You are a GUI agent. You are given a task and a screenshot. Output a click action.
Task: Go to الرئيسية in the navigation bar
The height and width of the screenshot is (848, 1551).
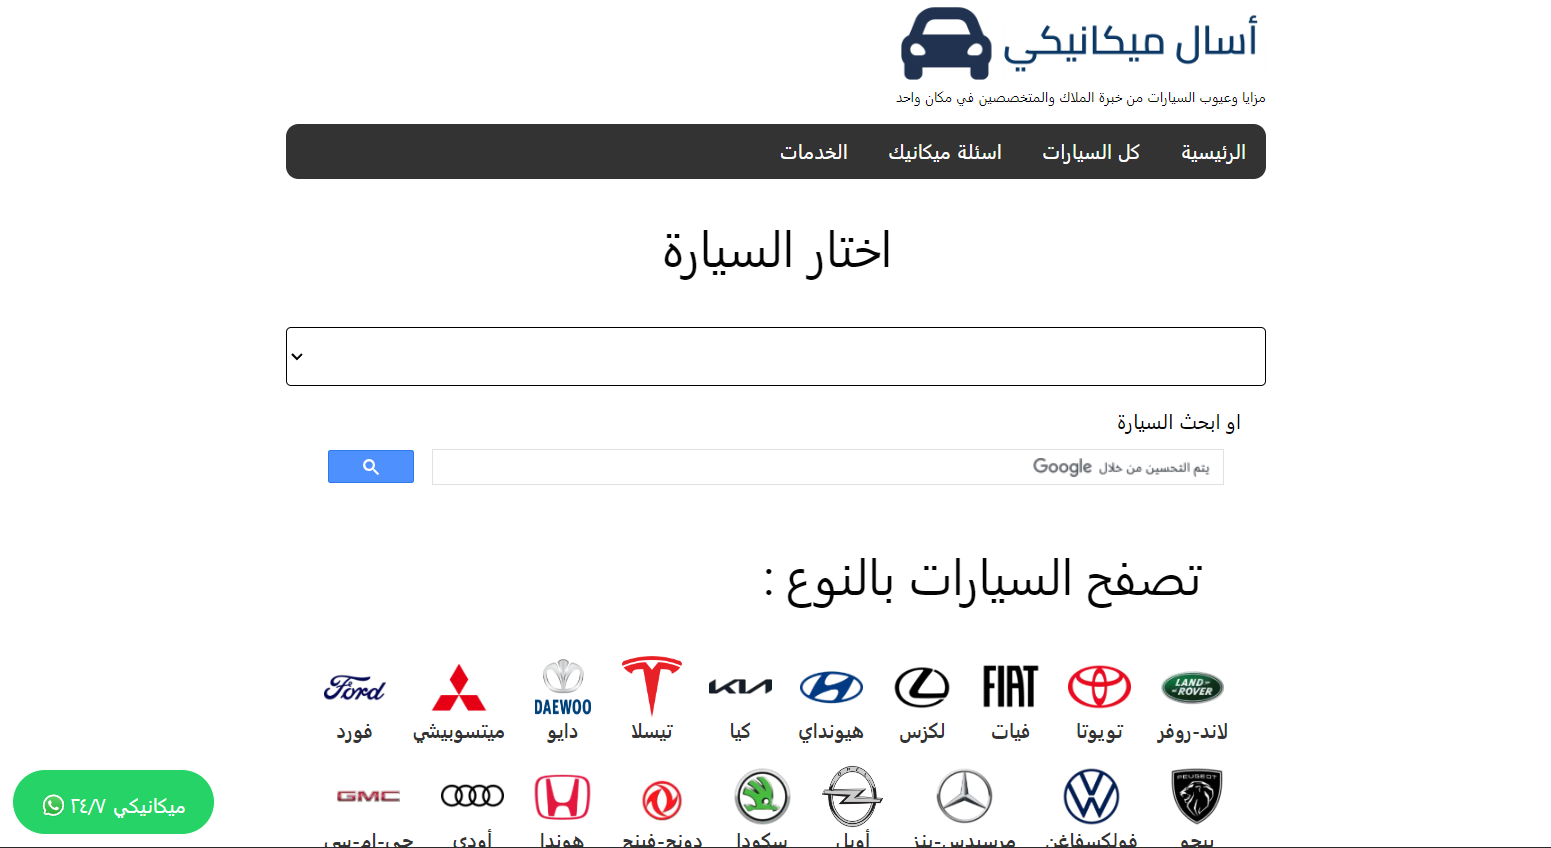(1213, 152)
